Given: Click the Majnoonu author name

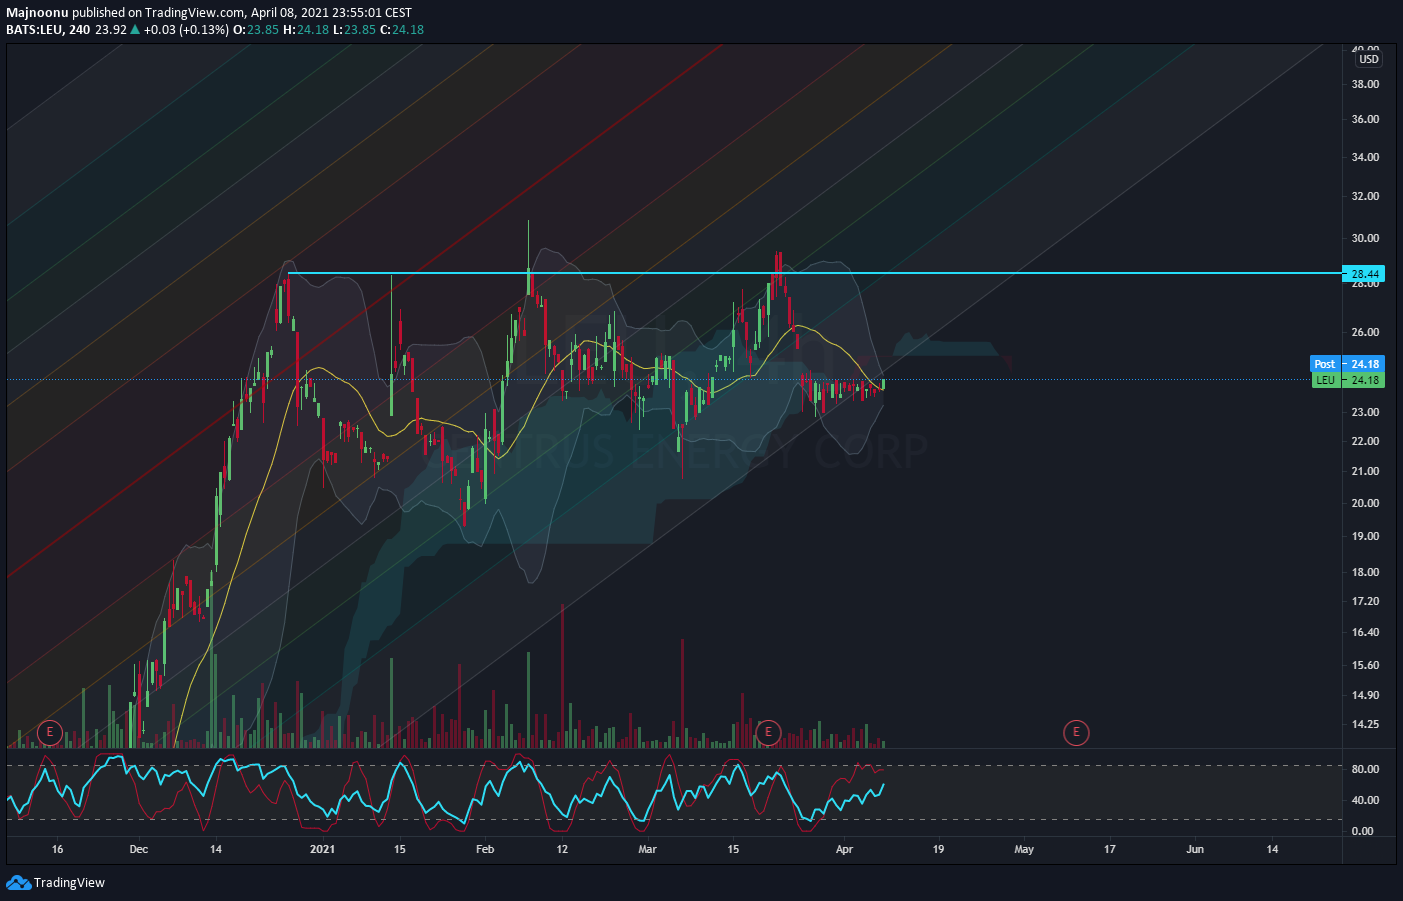Looking at the screenshot, I should [37, 13].
